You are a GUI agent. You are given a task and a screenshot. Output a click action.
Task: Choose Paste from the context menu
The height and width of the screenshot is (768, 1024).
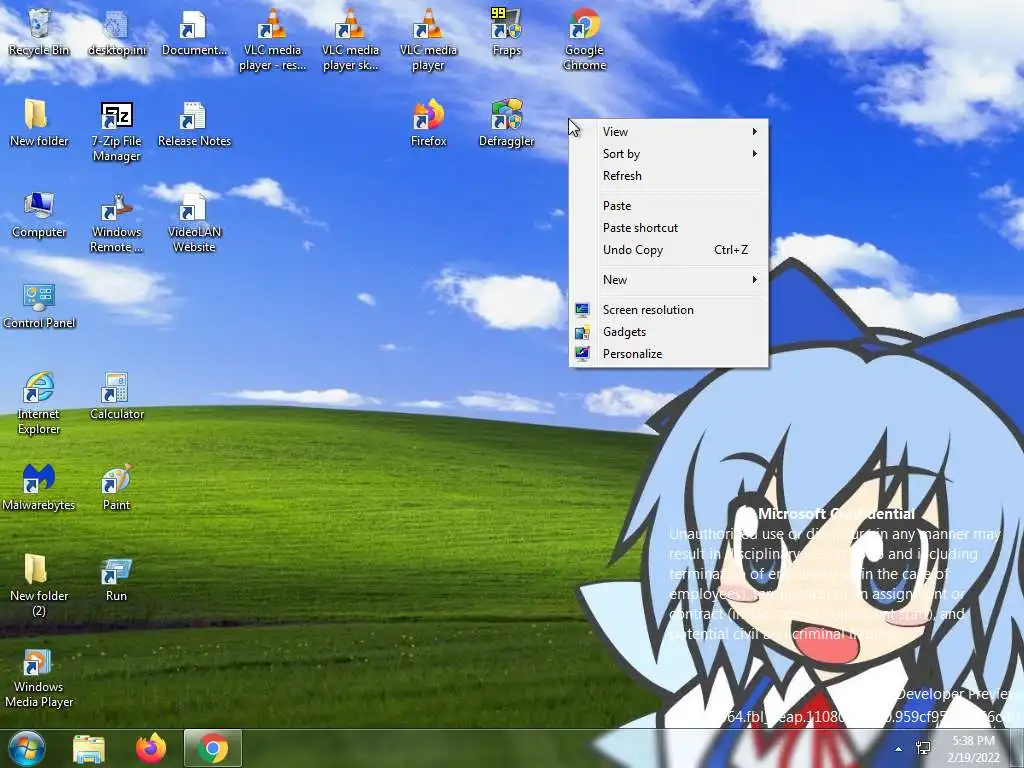point(669,206)
